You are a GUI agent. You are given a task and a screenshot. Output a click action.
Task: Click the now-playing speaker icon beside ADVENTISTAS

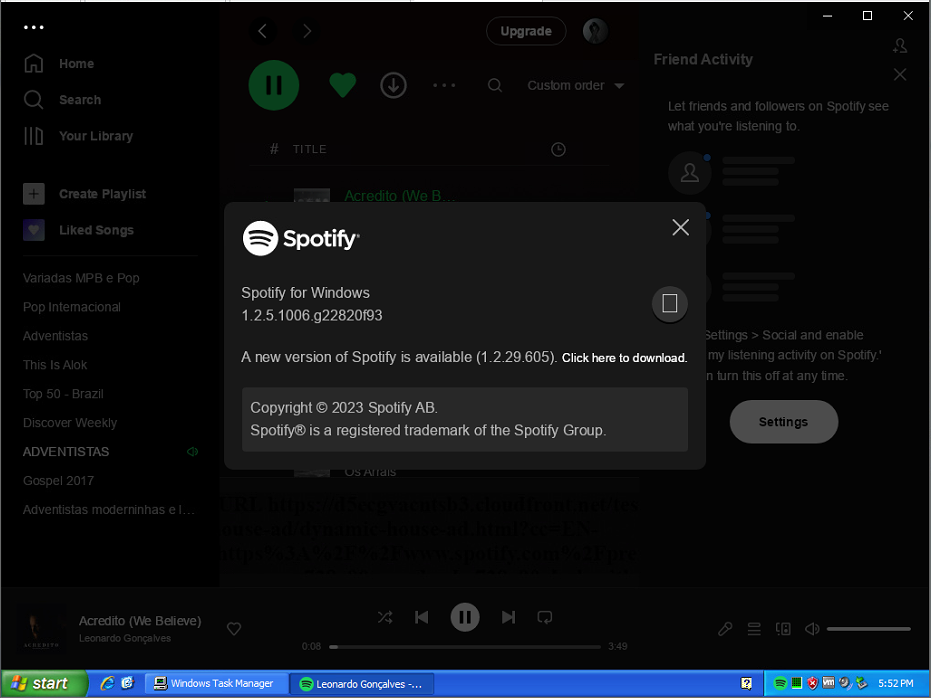coord(192,452)
